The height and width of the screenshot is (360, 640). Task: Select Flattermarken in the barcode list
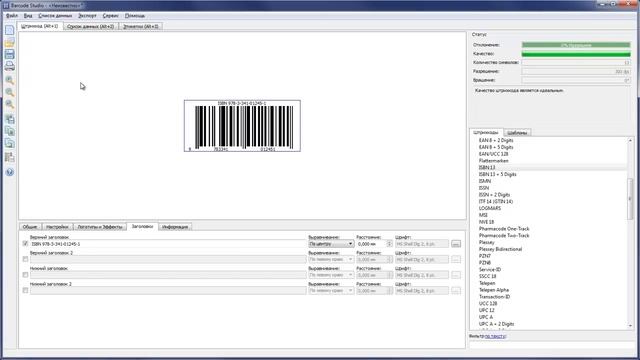[493, 161]
